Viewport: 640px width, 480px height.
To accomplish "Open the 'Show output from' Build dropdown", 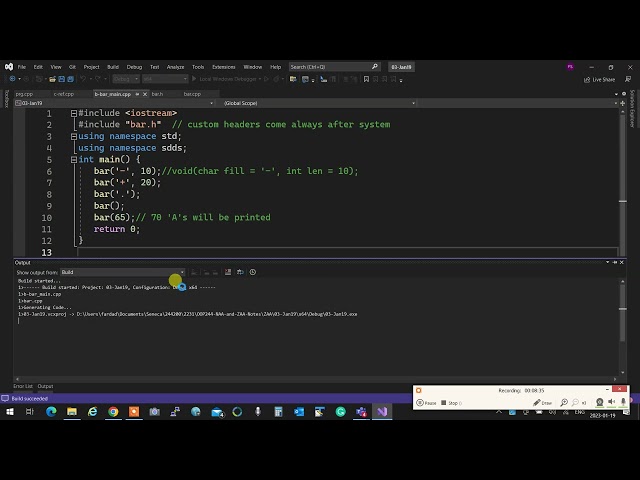I will coord(122,272).
